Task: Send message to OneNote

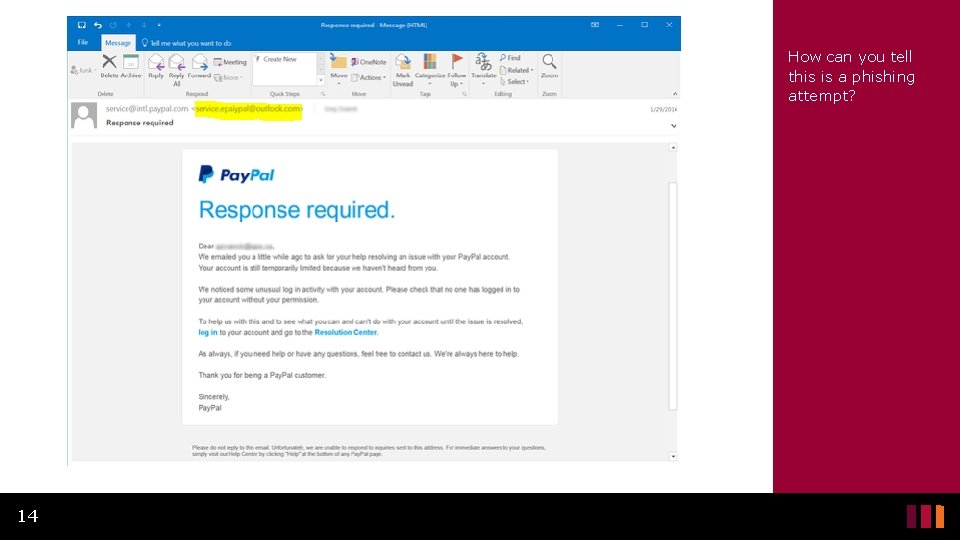Action: pos(369,62)
